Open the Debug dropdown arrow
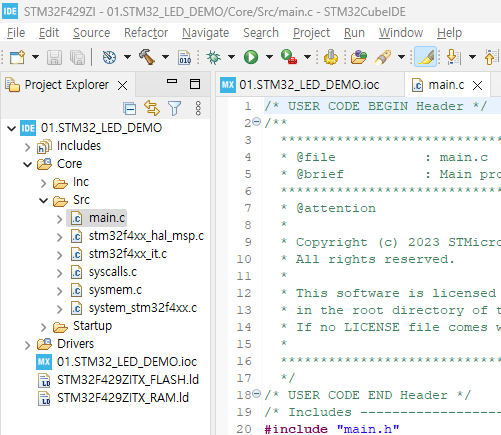 [x=231, y=57]
